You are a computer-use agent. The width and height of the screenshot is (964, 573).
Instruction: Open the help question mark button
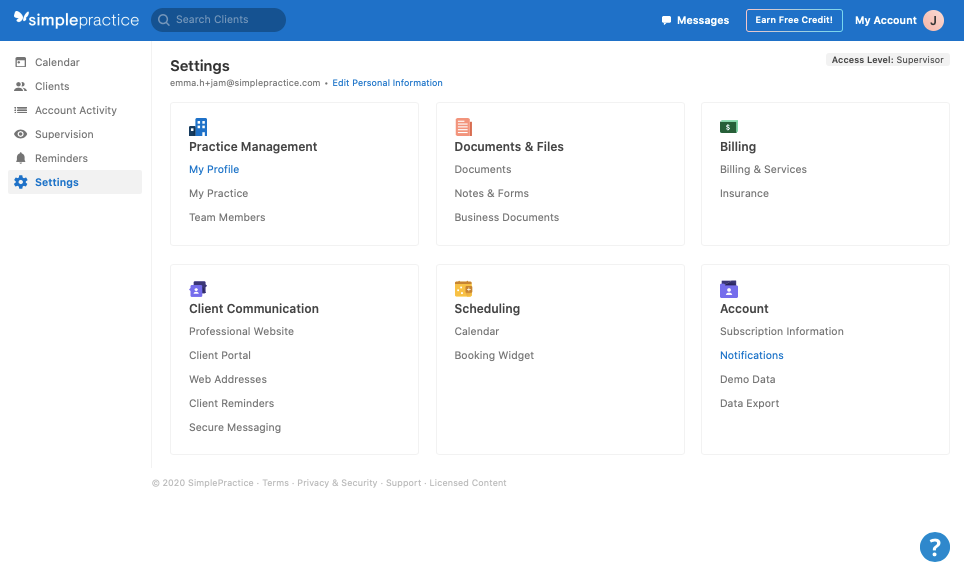click(934, 547)
